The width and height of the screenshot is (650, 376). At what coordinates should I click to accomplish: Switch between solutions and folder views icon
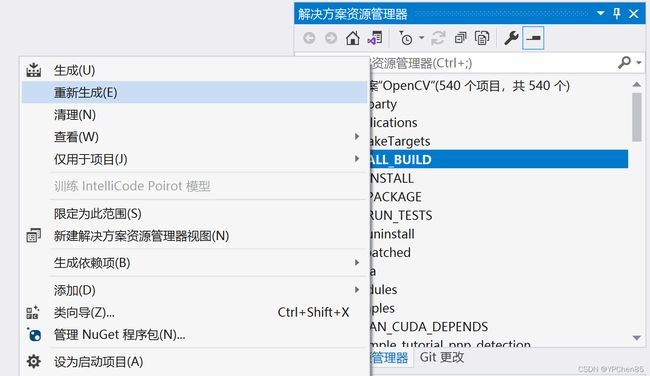pos(375,38)
